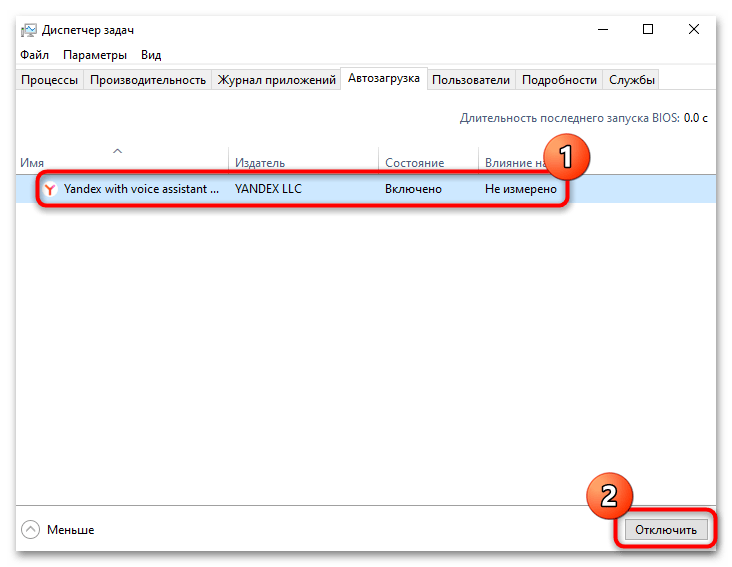Screen dimensions: 732x567
Task: Open the Файл menu
Action: tap(35, 55)
